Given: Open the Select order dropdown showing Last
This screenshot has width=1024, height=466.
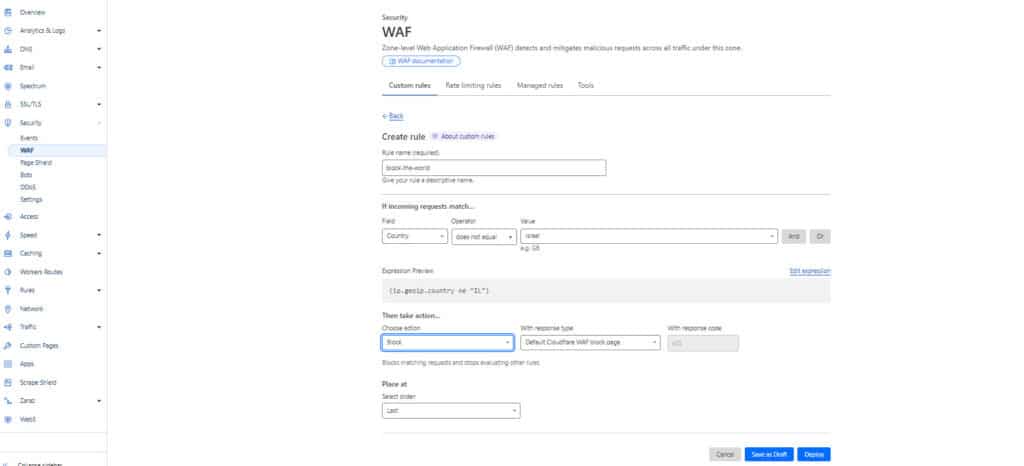Looking at the screenshot, I should 451,410.
